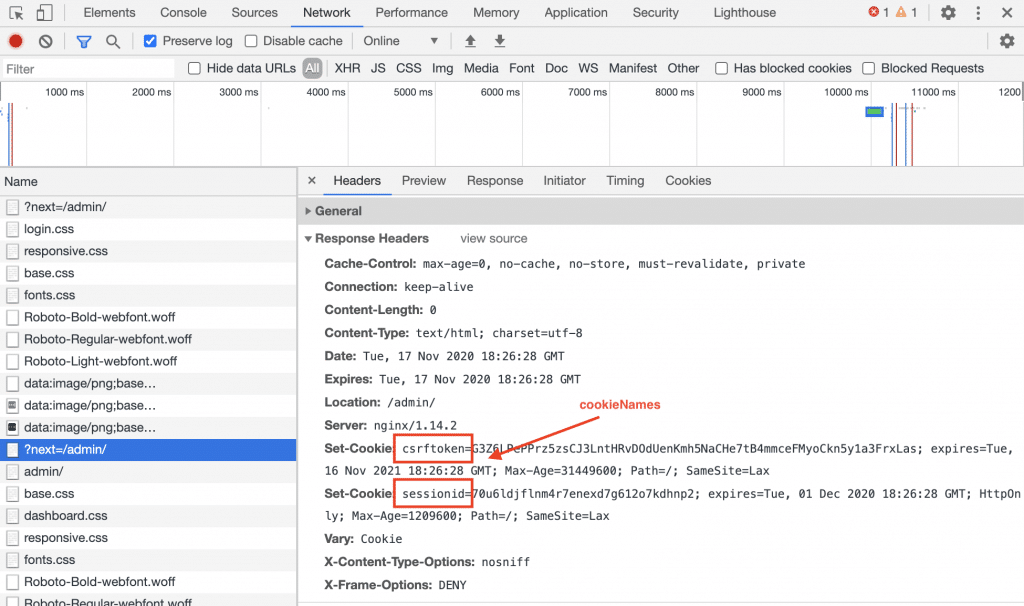Select the Initiator tab
This screenshot has height=606, width=1024.
(564, 181)
